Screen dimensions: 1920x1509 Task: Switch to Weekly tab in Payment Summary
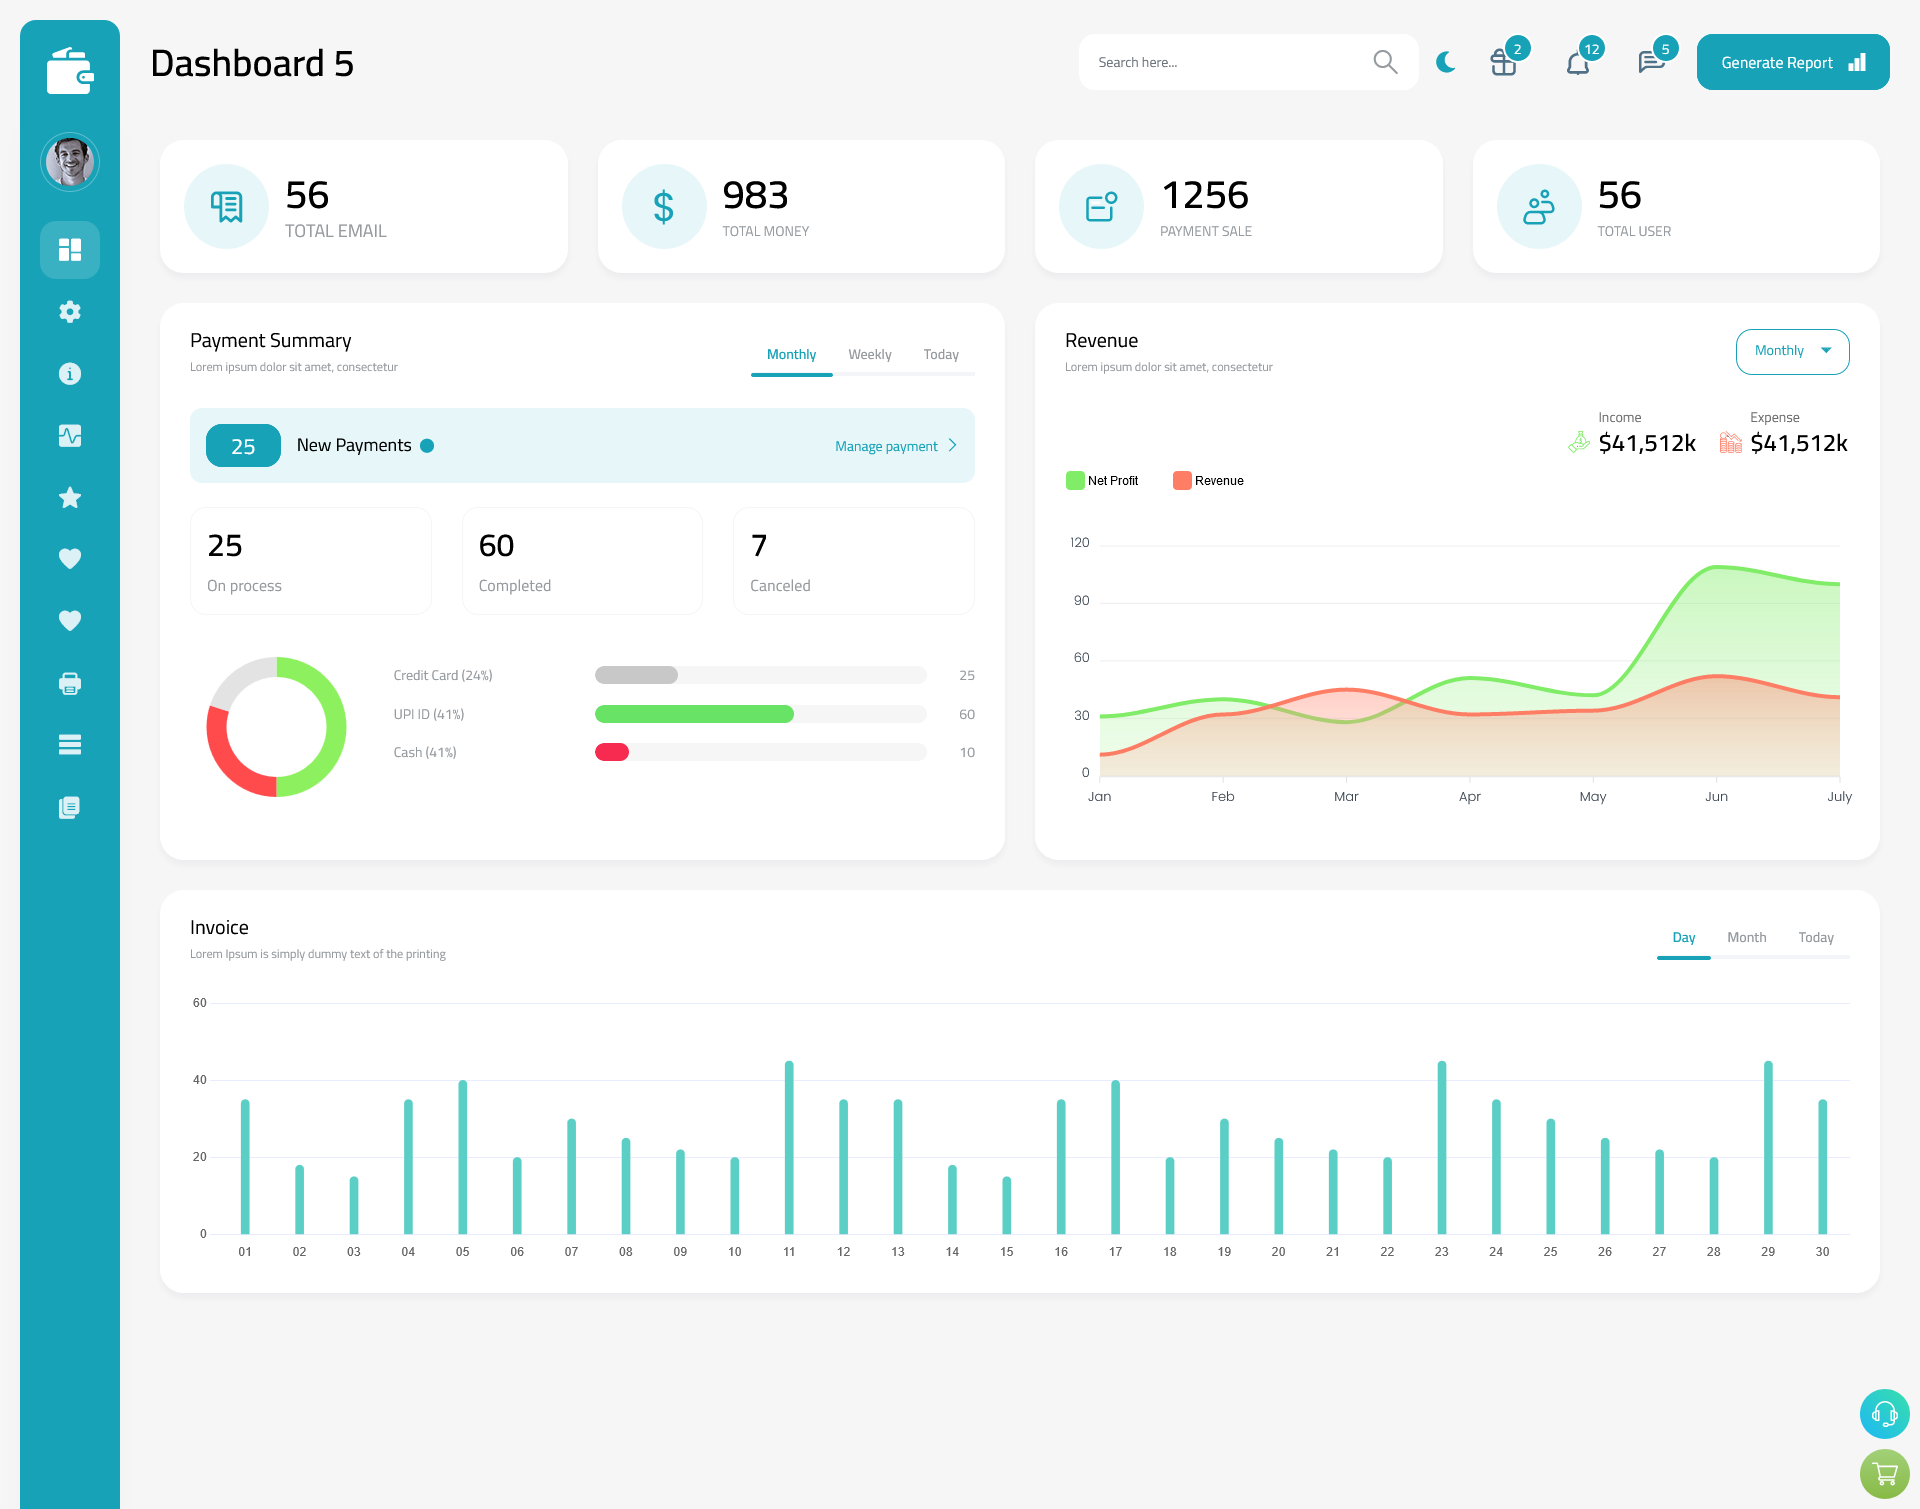click(x=870, y=354)
